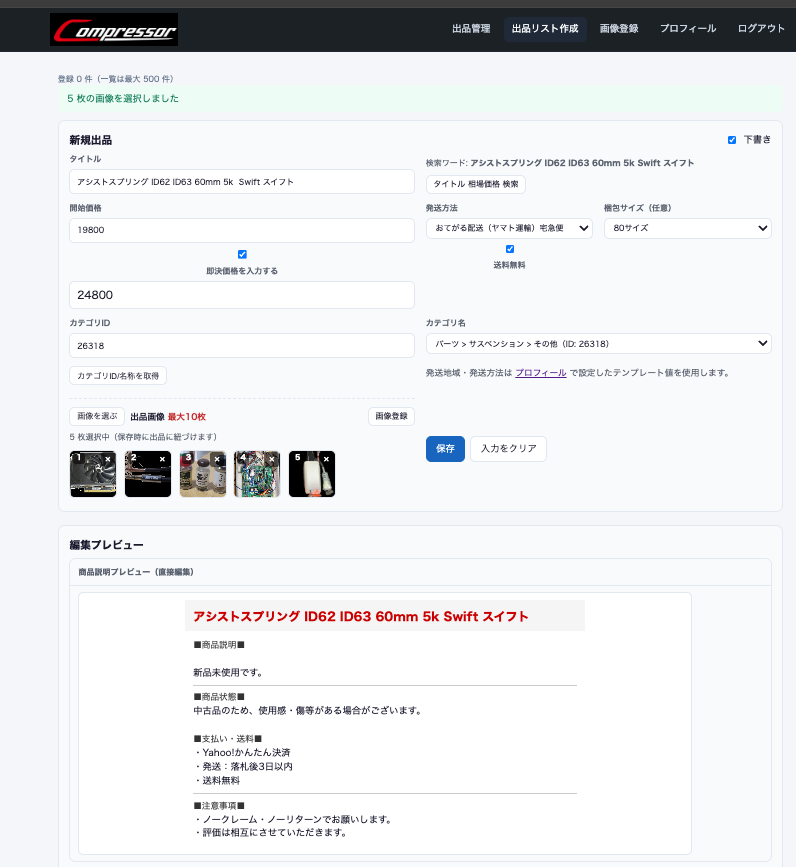
Task: Click the 画像を選ぶ button
Action: coord(97,416)
